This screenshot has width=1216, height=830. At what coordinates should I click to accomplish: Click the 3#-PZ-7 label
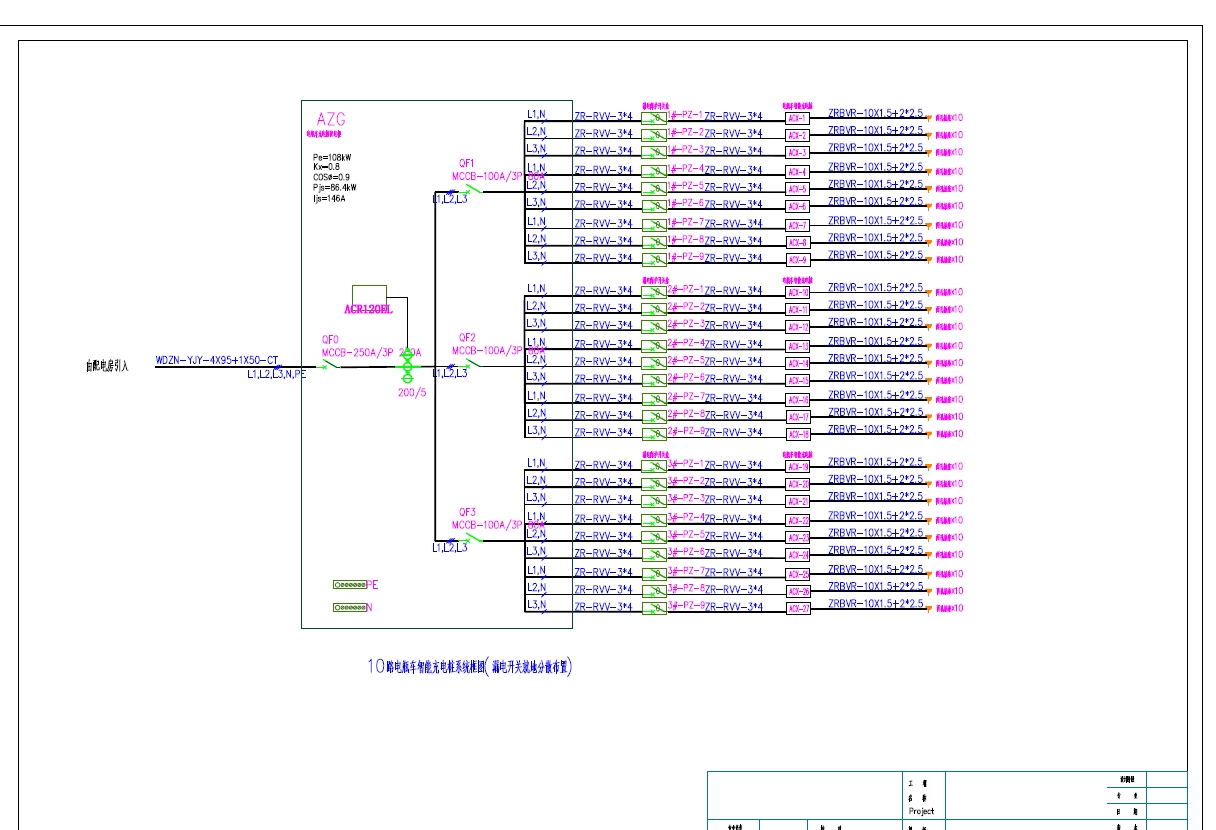point(686,570)
